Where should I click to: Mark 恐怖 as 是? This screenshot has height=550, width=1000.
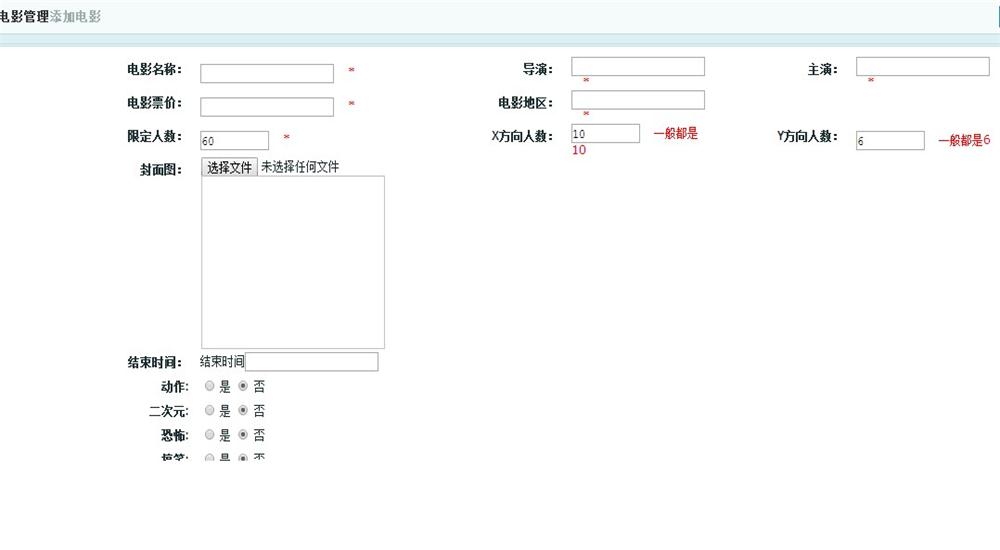209,435
